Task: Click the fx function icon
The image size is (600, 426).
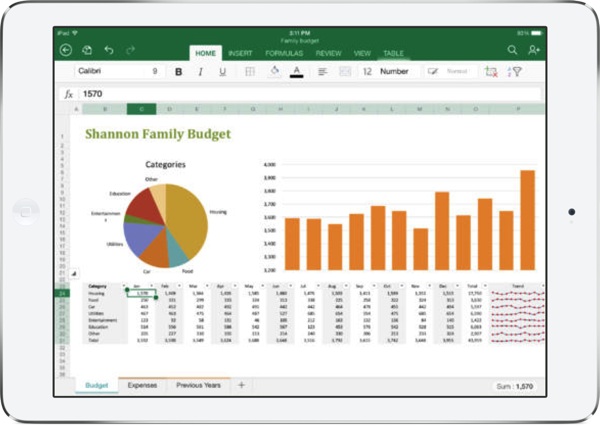Action: [68, 94]
